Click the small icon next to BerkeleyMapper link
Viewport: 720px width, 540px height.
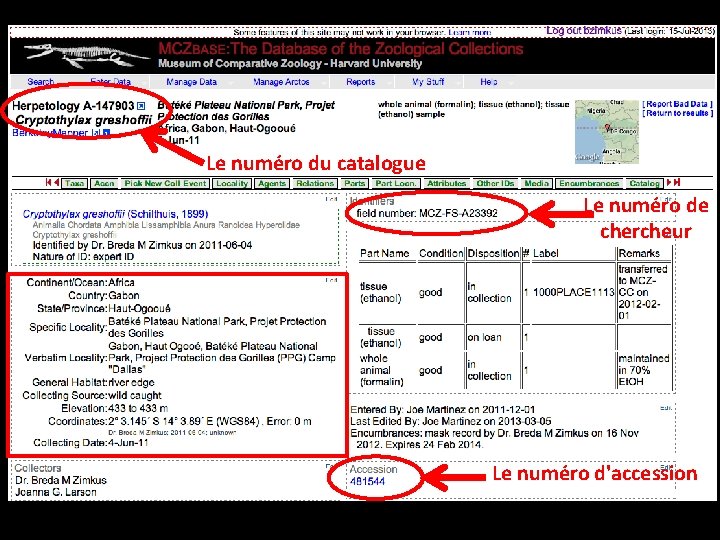tap(107, 133)
